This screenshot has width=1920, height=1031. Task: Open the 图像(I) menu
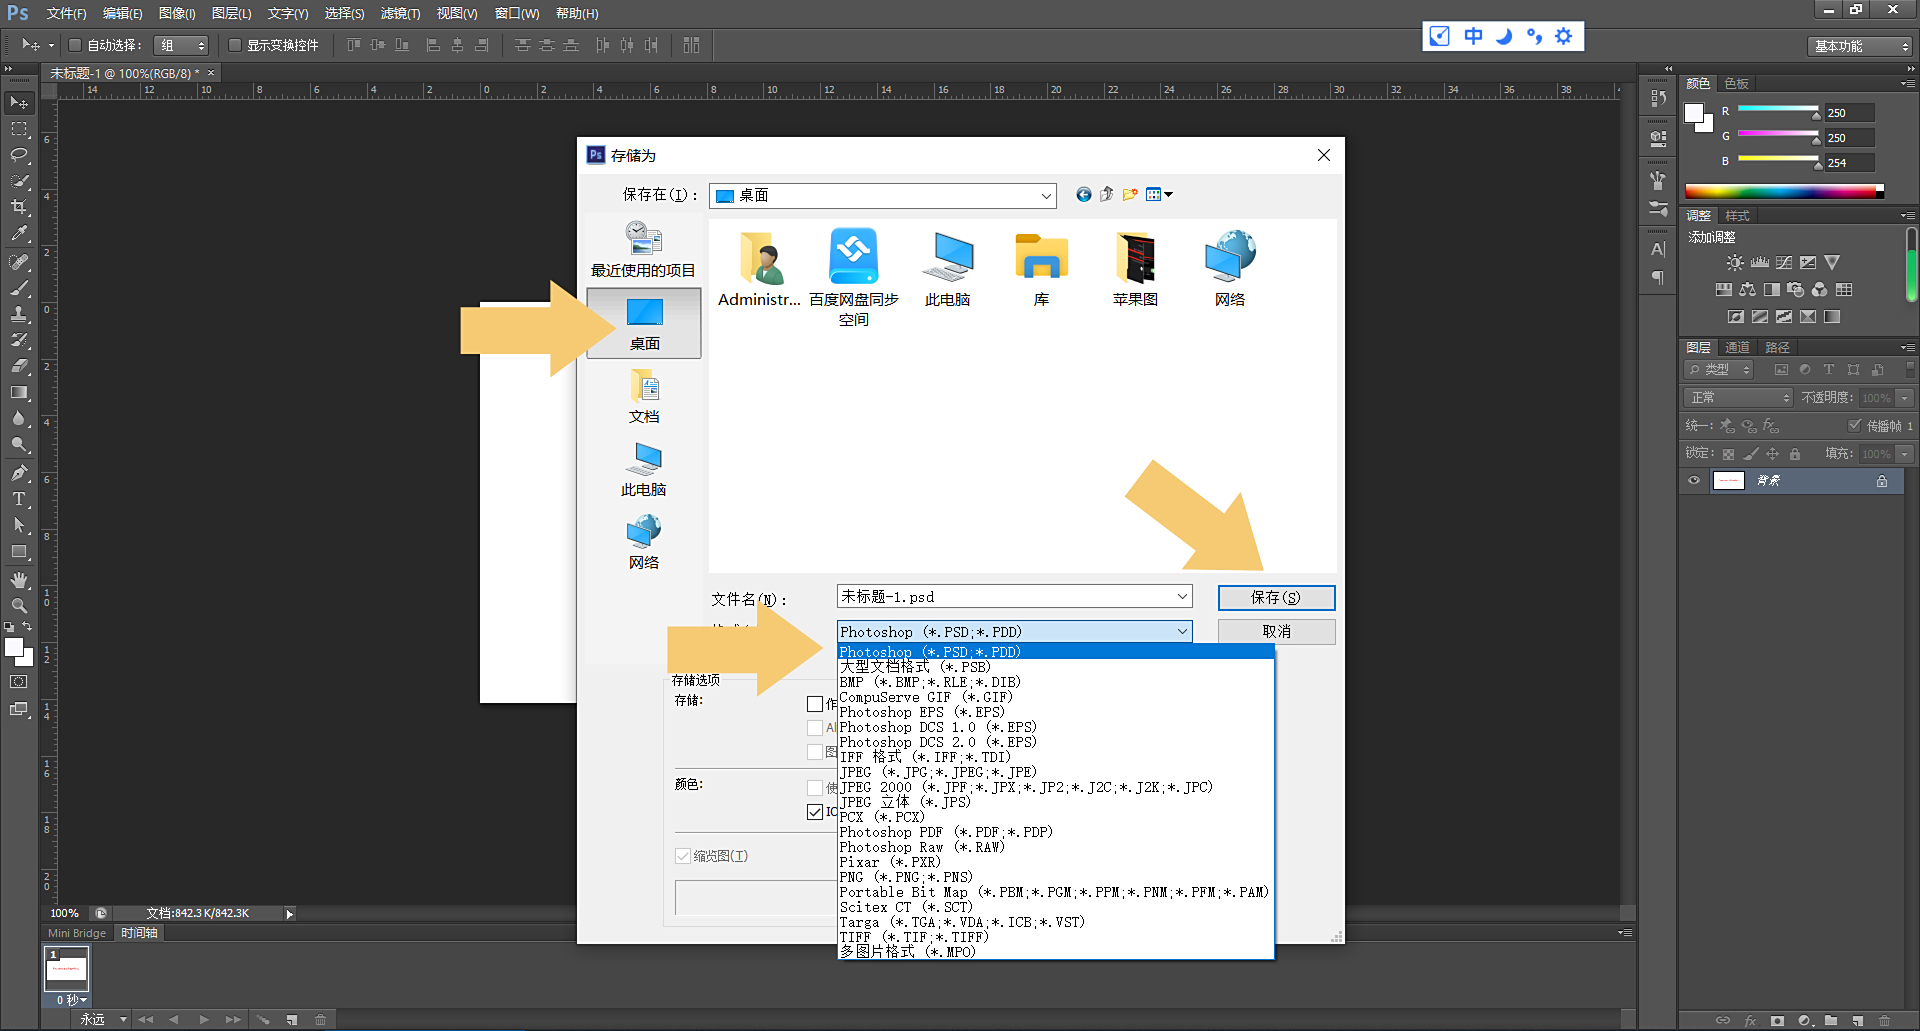point(177,14)
